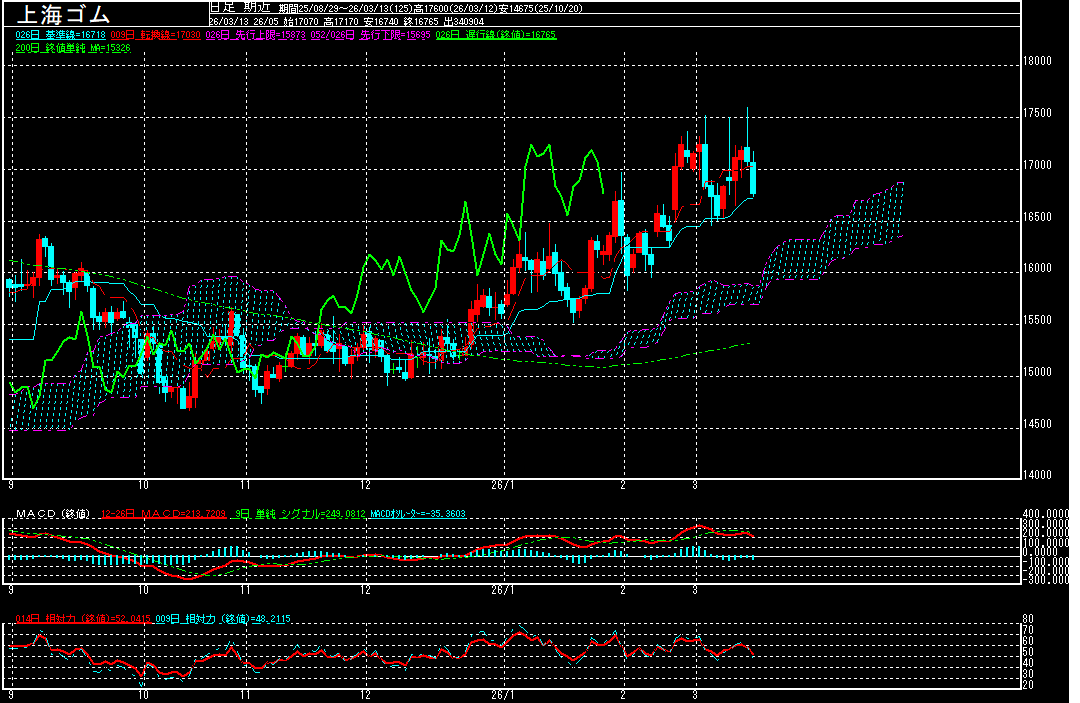
Task: Click the 18000 price axis label
Action: (1038, 61)
